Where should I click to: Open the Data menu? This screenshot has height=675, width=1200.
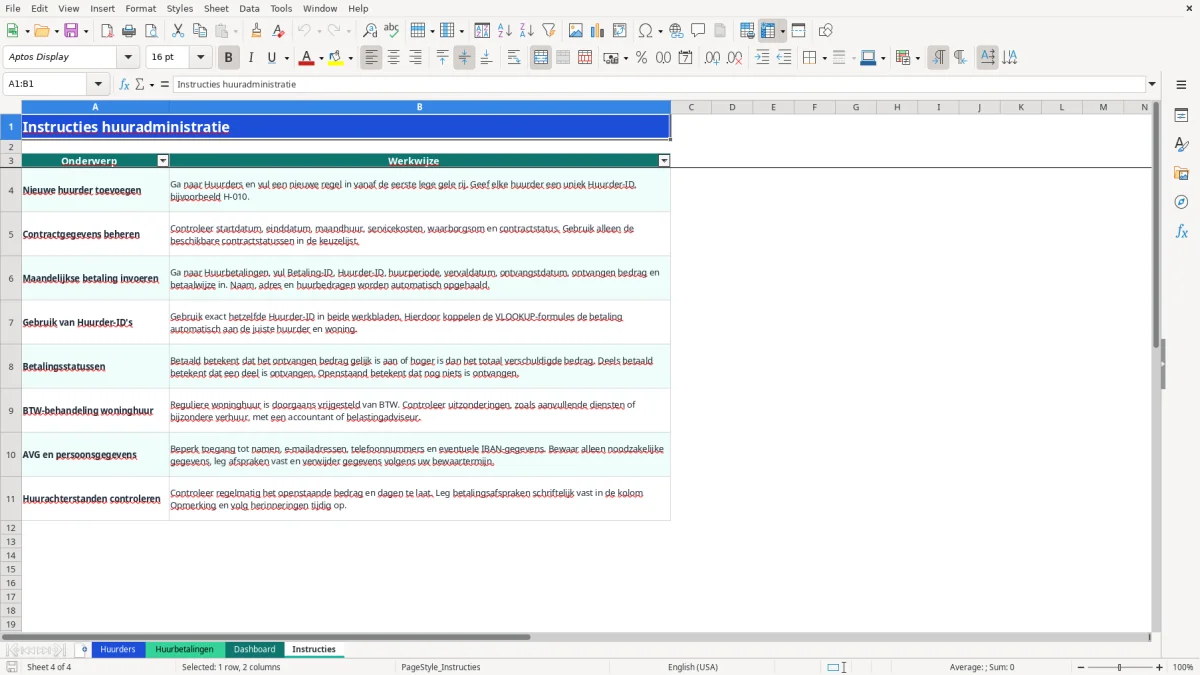(x=249, y=8)
